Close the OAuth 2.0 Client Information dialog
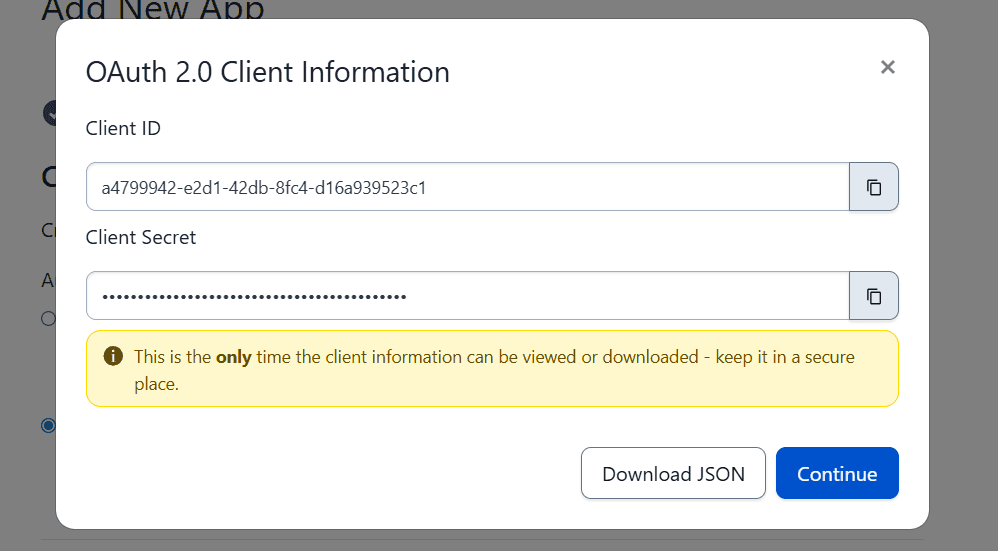998x551 pixels. pyautogui.click(x=888, y=67)
